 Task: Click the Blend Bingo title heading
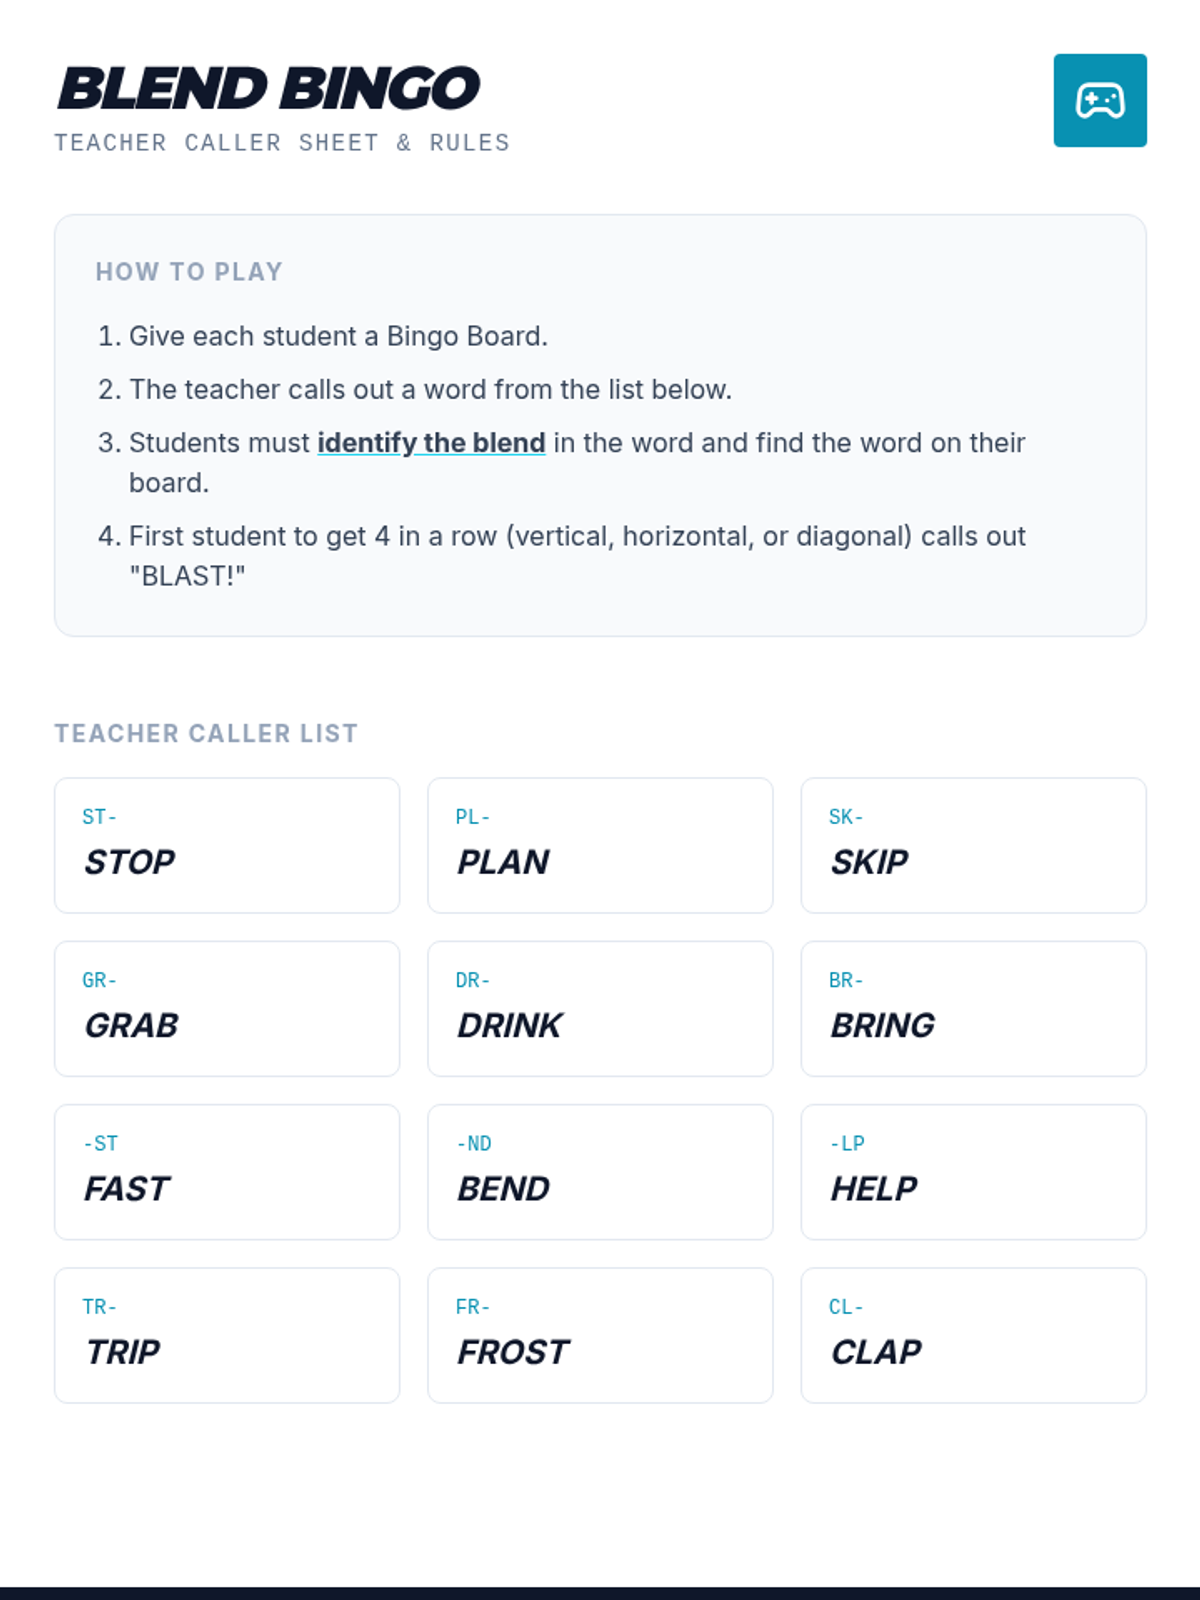tap(269, 88)
